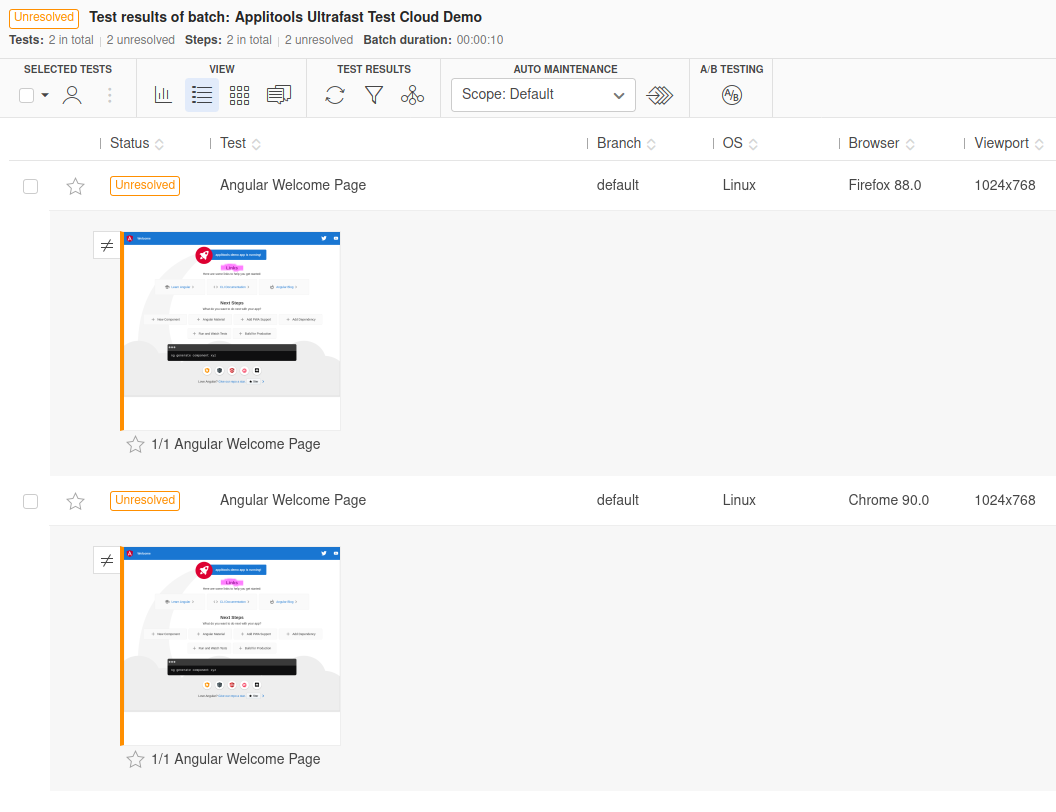Click the 1024x768 viewport in the Firefox row

1005,185
